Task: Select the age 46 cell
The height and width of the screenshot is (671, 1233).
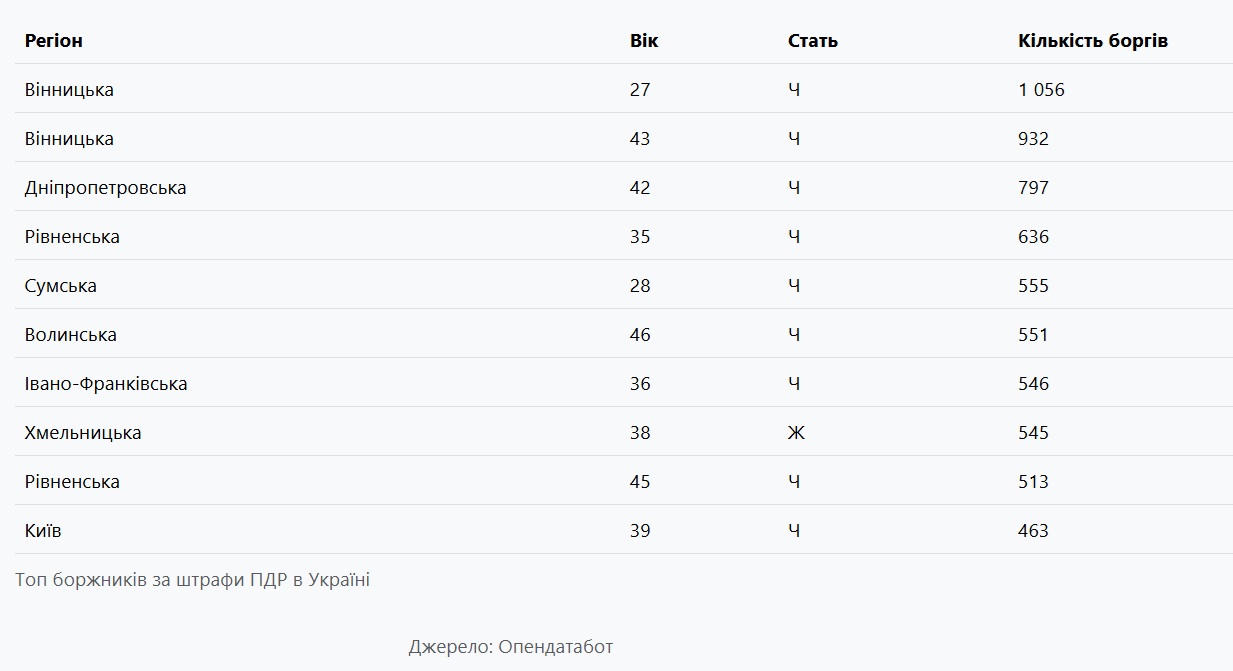Action: point(640,335)
